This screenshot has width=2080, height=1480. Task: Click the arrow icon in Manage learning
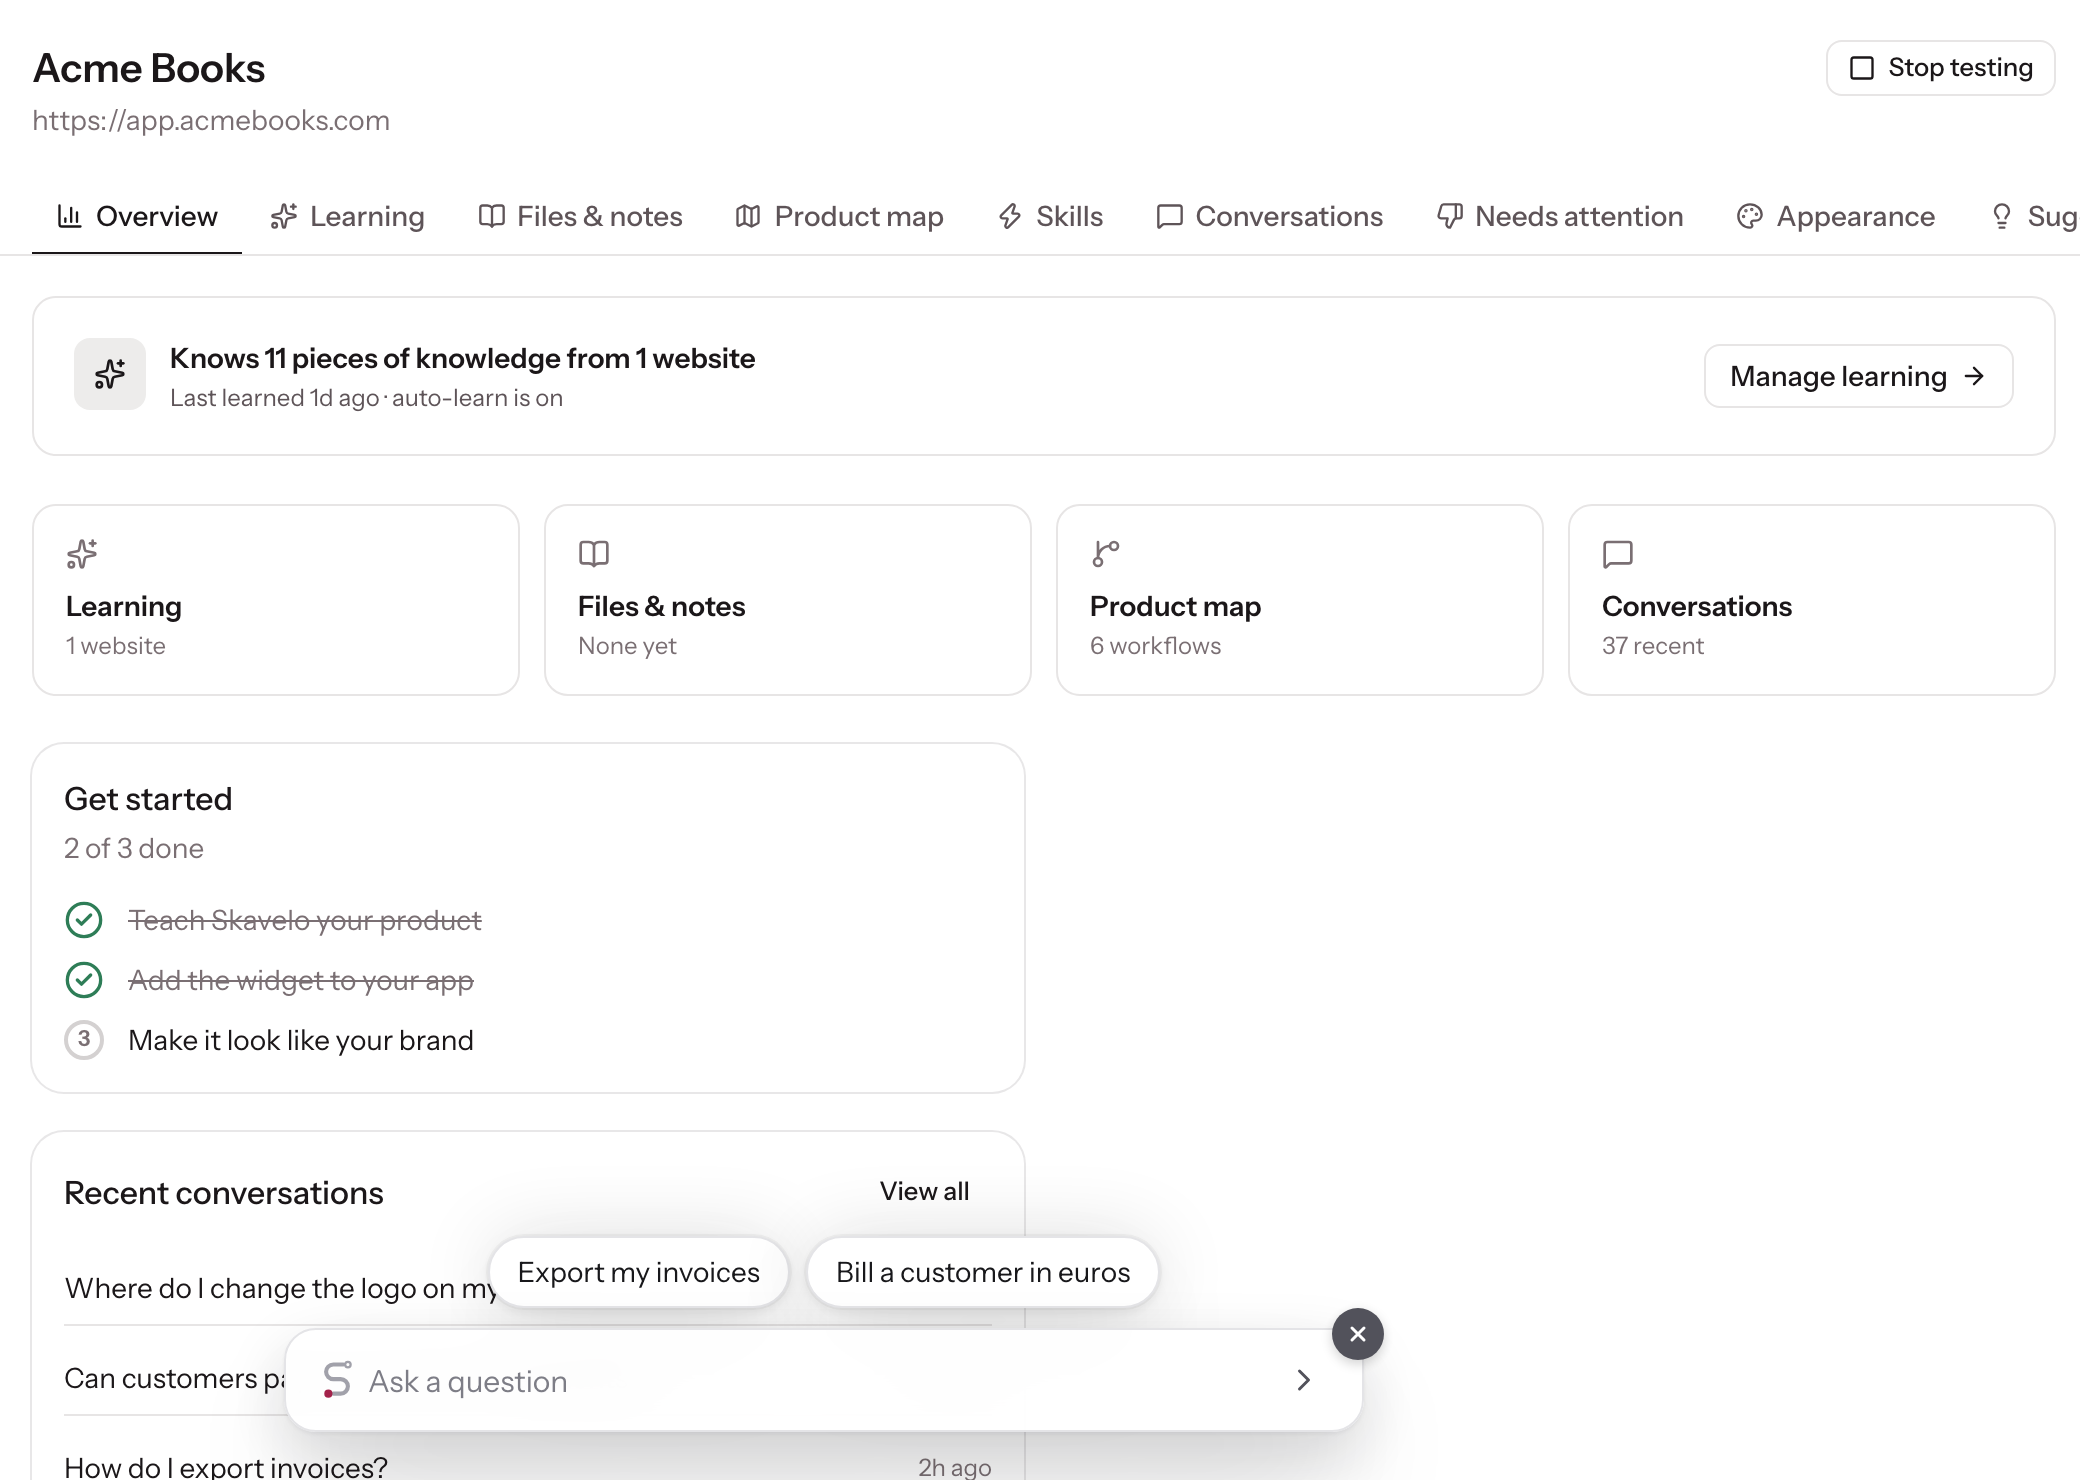(1974, 376)
